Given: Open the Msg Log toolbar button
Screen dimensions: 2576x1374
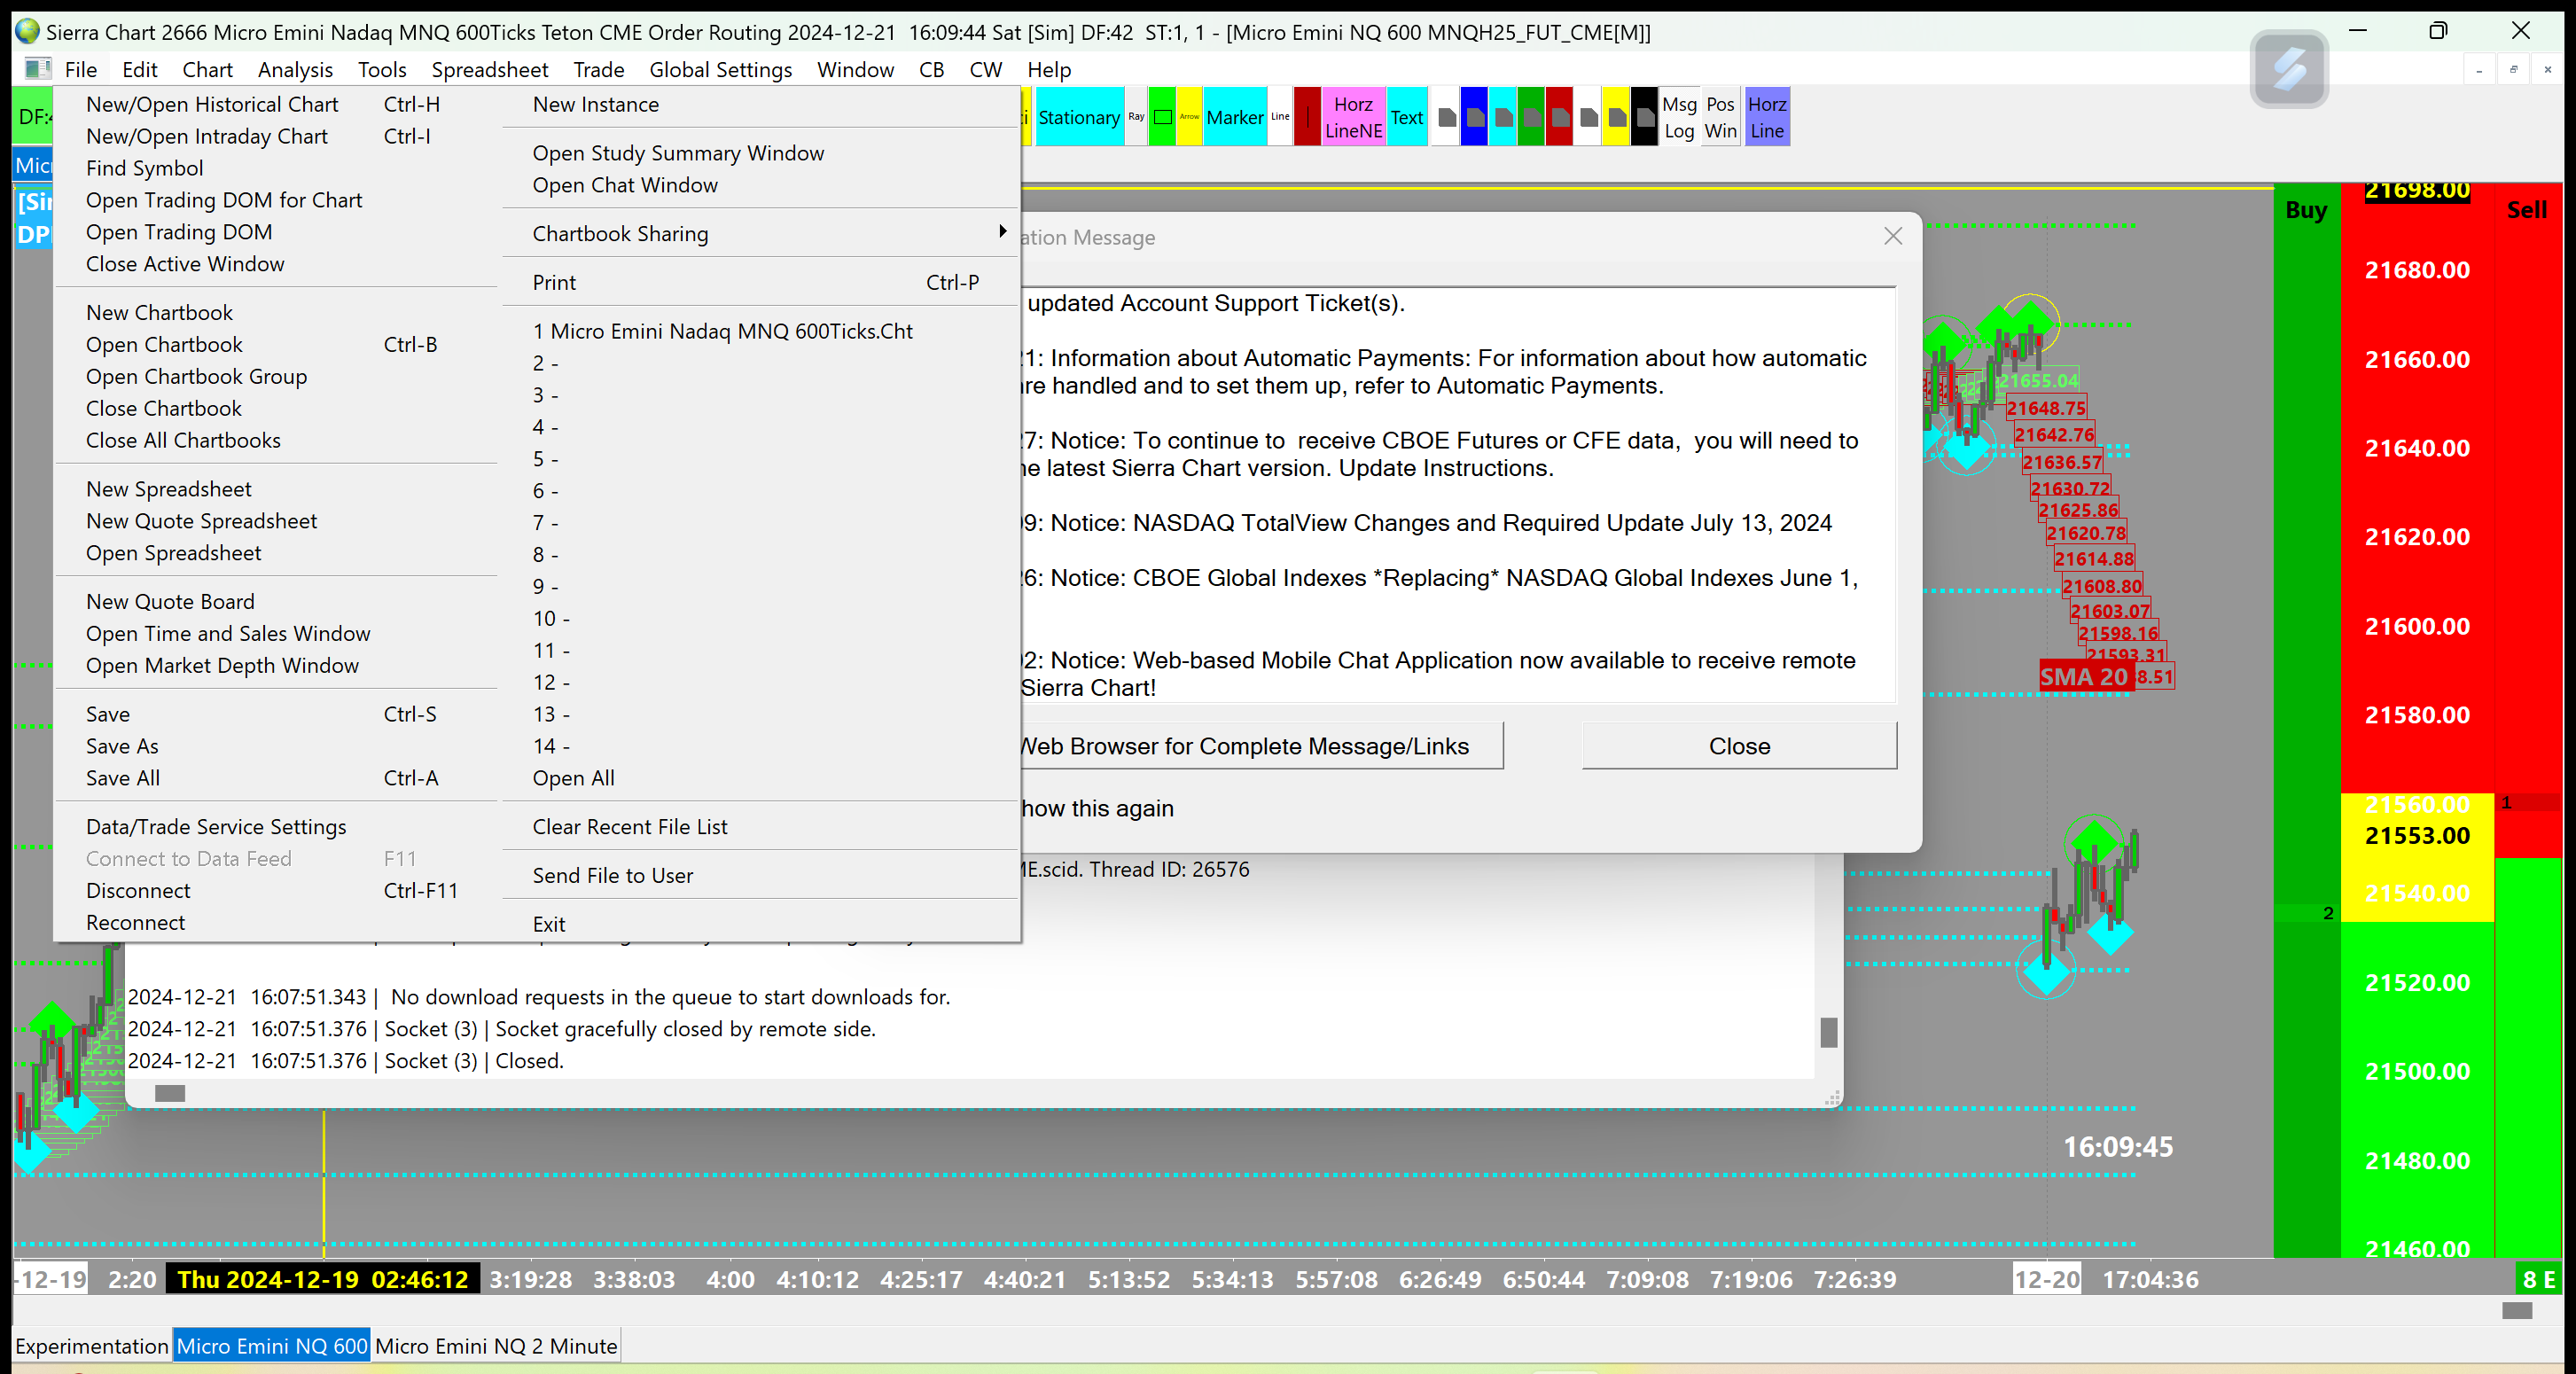Looking at the screenshot, I should [x=1679, y=117].
